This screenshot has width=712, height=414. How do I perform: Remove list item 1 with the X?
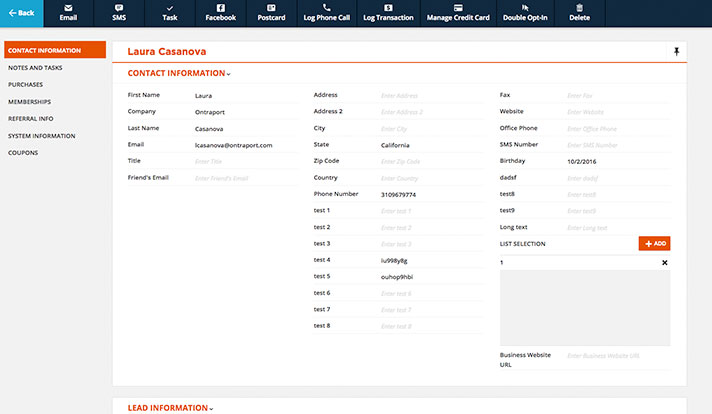(664, 262)
